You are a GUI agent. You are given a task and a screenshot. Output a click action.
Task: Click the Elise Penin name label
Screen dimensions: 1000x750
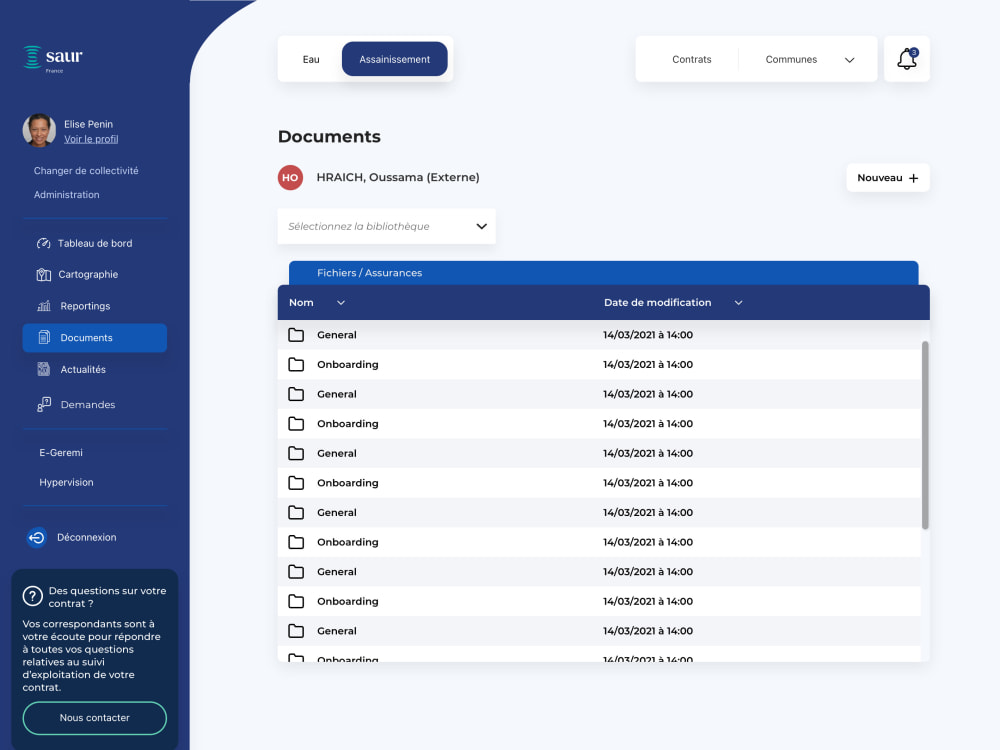(88, 124)
